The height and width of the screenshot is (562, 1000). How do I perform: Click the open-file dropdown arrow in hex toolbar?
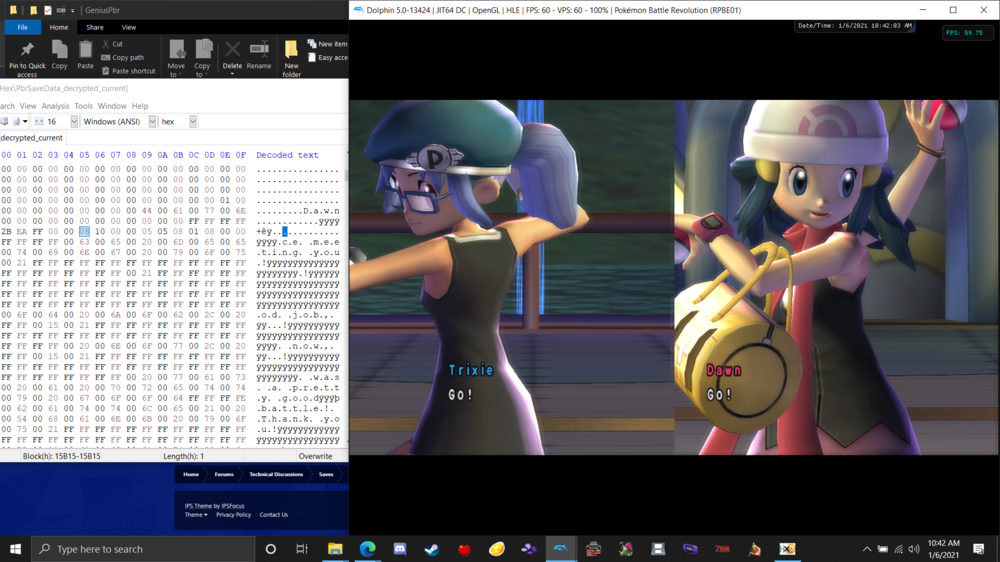pyautogui.click(x=25, y=121)
